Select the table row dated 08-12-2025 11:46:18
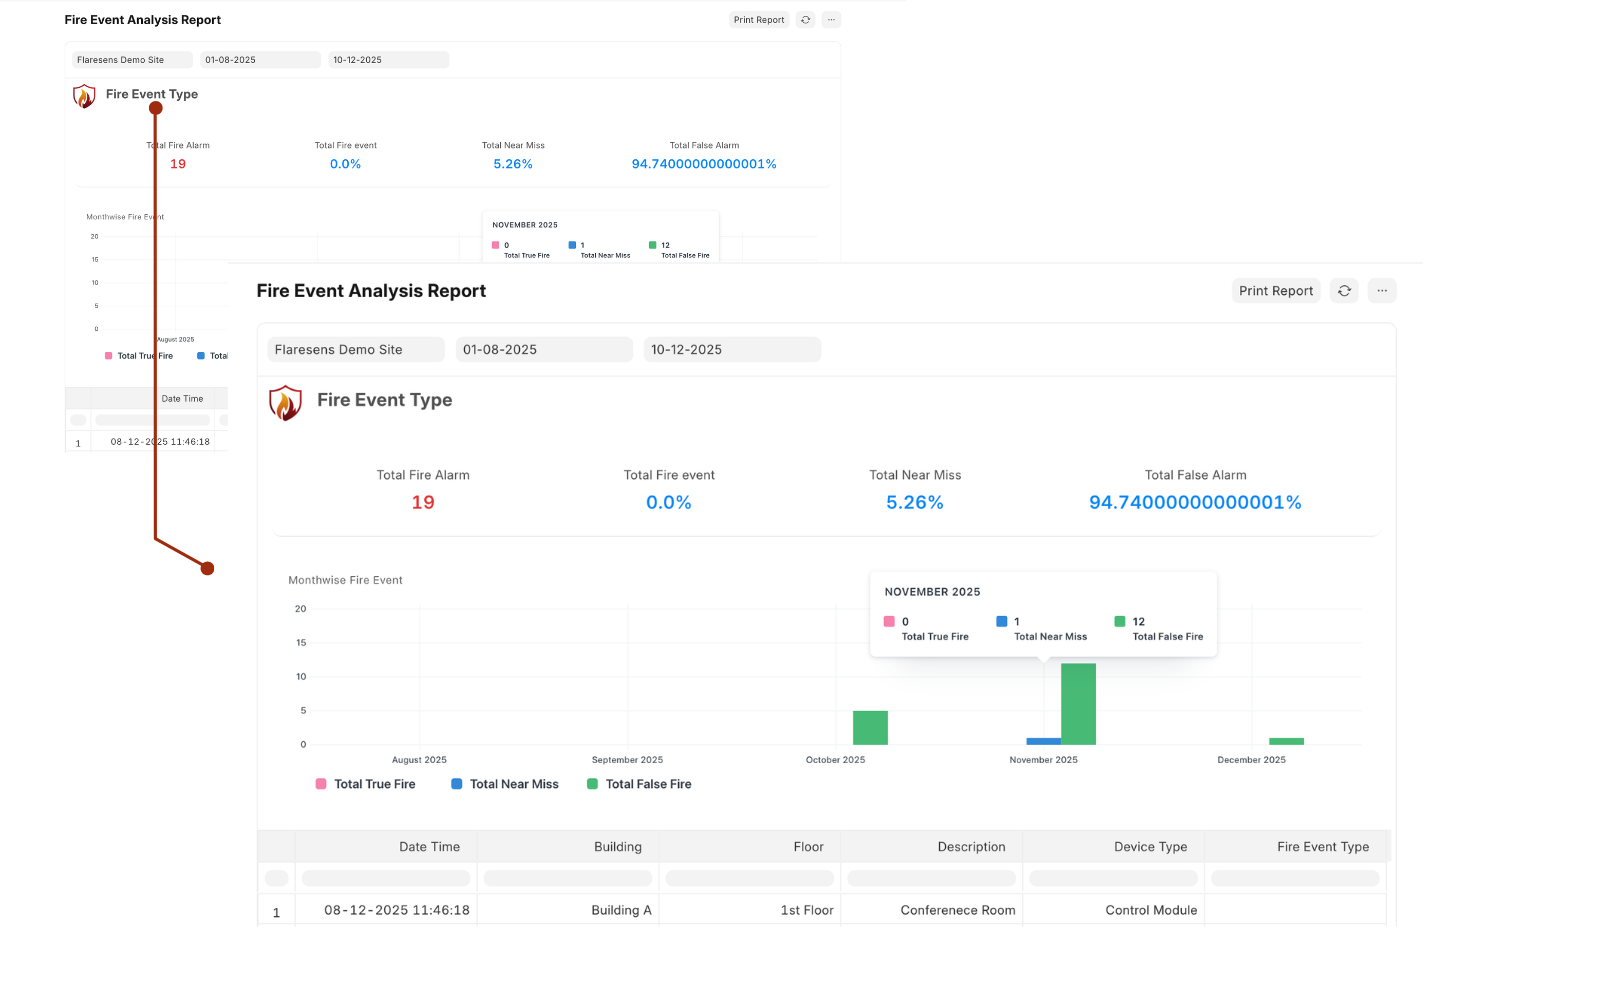The image size is (1600, 1000). point(396,910)
